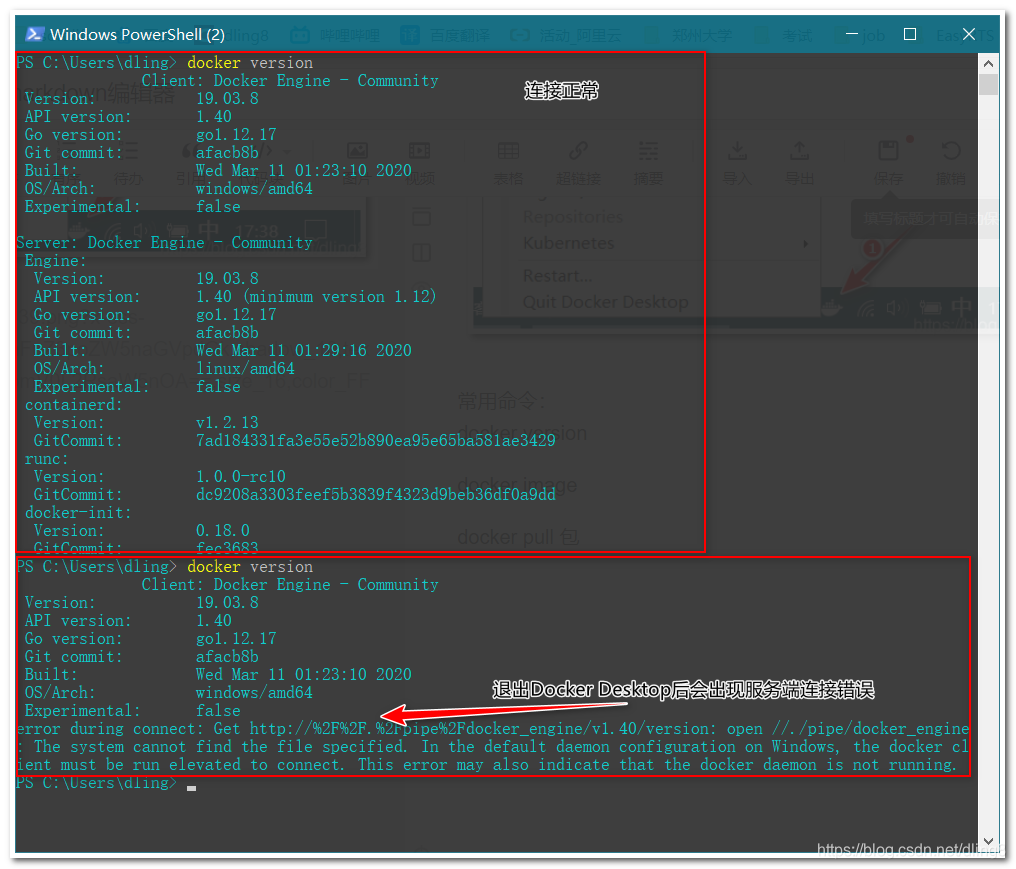Click the GitCommit hash starting with "dc9208a3303f"
Screen dimensions: 1016x869
[376, 495]
